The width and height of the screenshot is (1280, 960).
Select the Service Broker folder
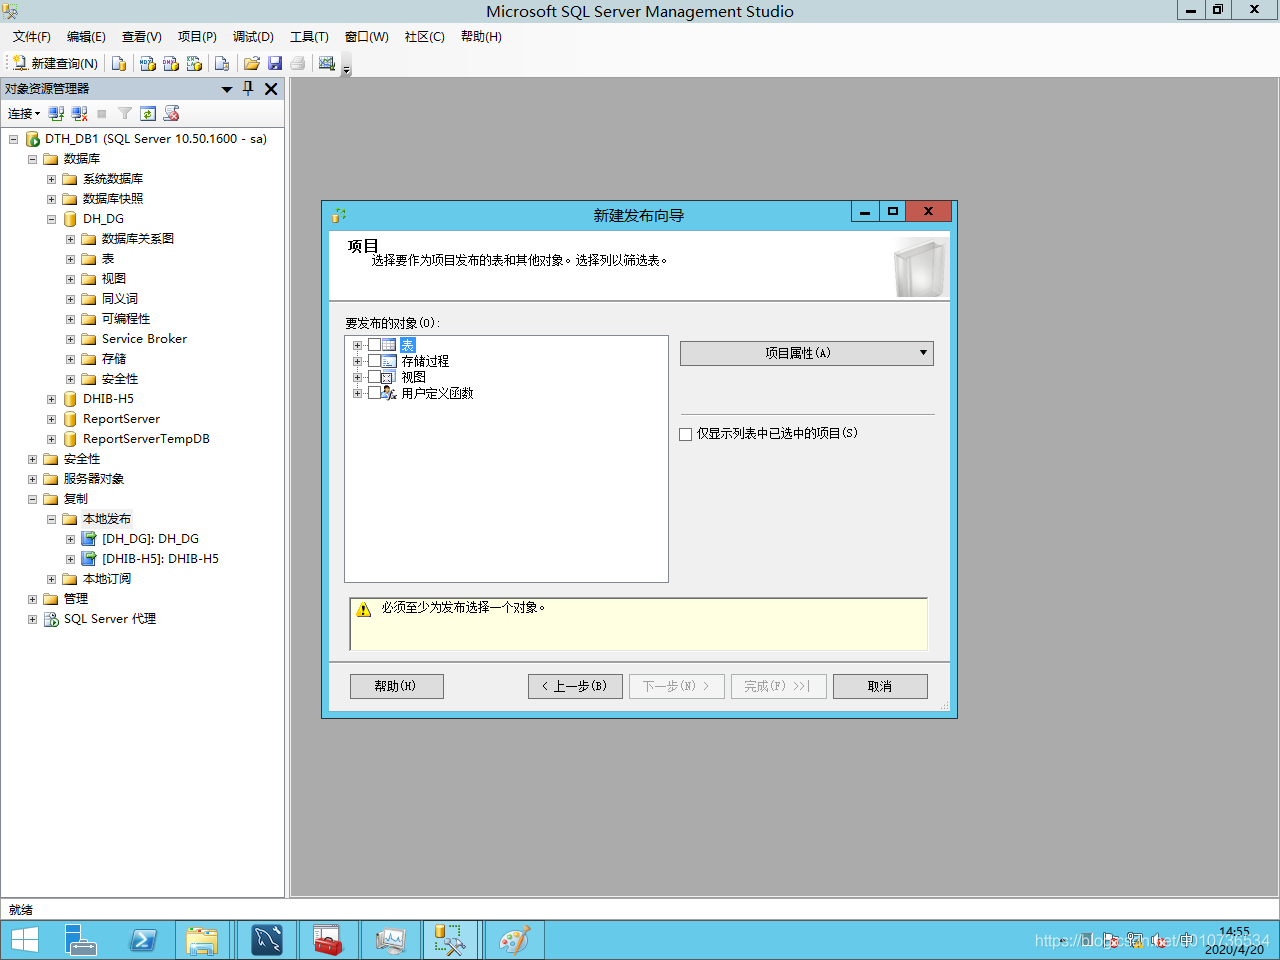pyautogui.click(x=144, y=339)
